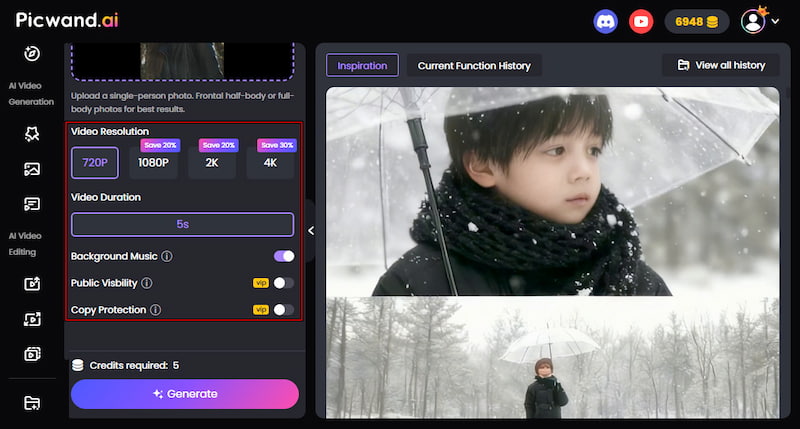
Task: Open the explore compass icon in sidebar
Action: coord(32,54)
